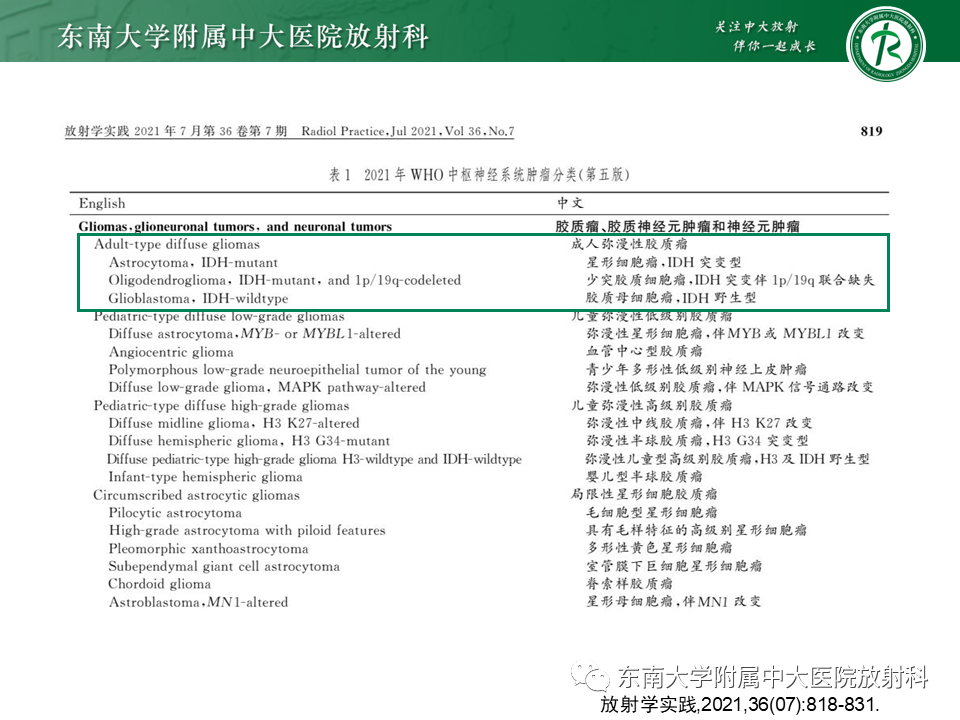Click 星形母细胞瘤,伴MN1改变 cell
The width and height of the screenshot is (960, 720).
673,602
